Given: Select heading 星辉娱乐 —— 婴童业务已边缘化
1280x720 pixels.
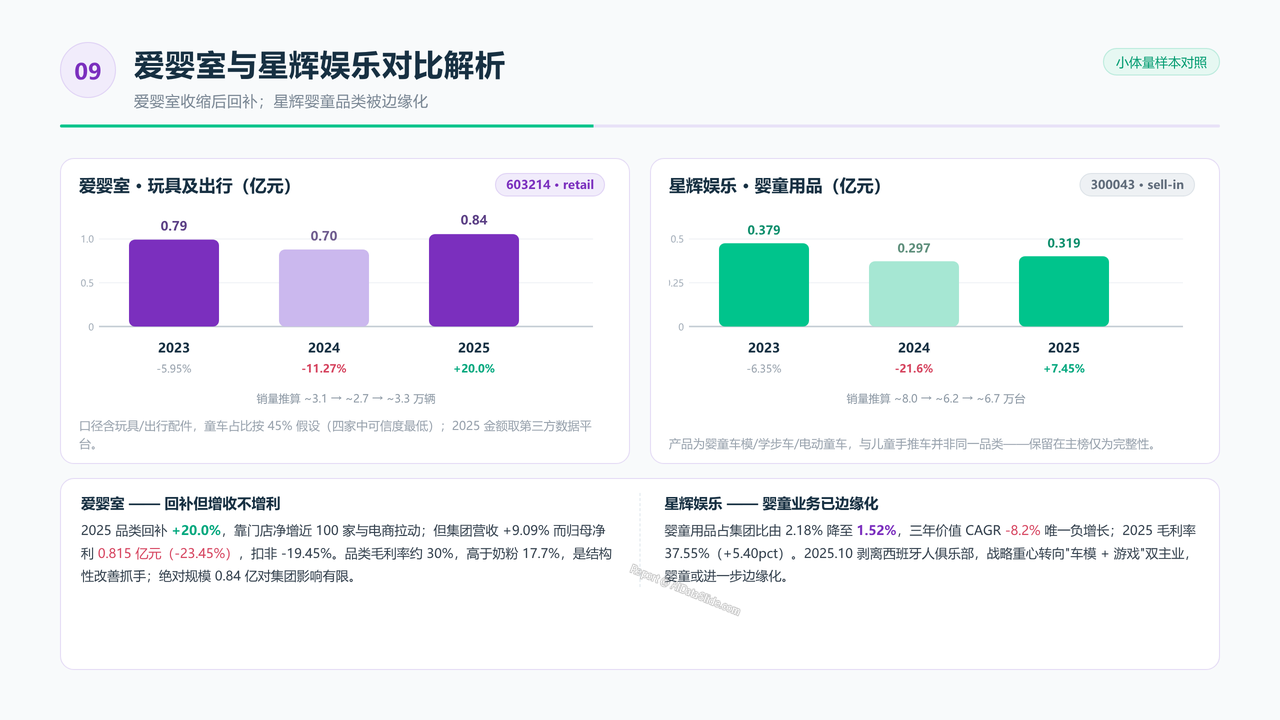Looking at the screenshot, I should tap(771, 504).
